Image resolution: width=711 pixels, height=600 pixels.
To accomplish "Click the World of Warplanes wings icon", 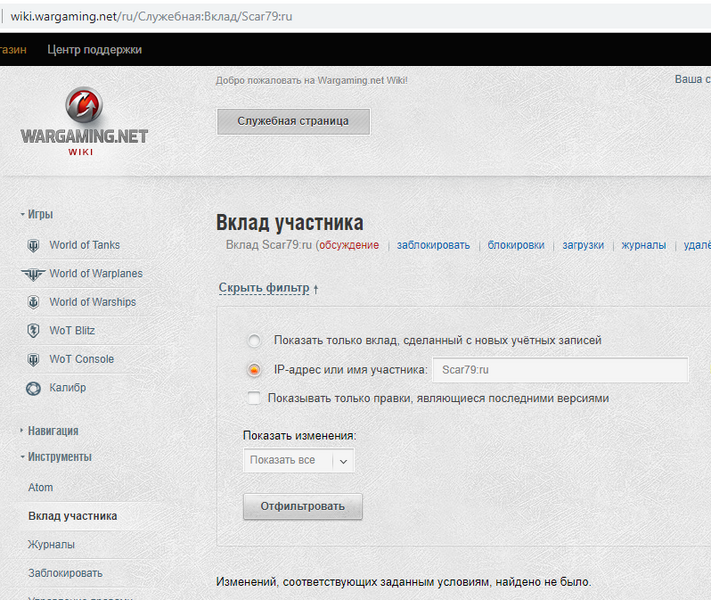I will (x=32, y=274).
